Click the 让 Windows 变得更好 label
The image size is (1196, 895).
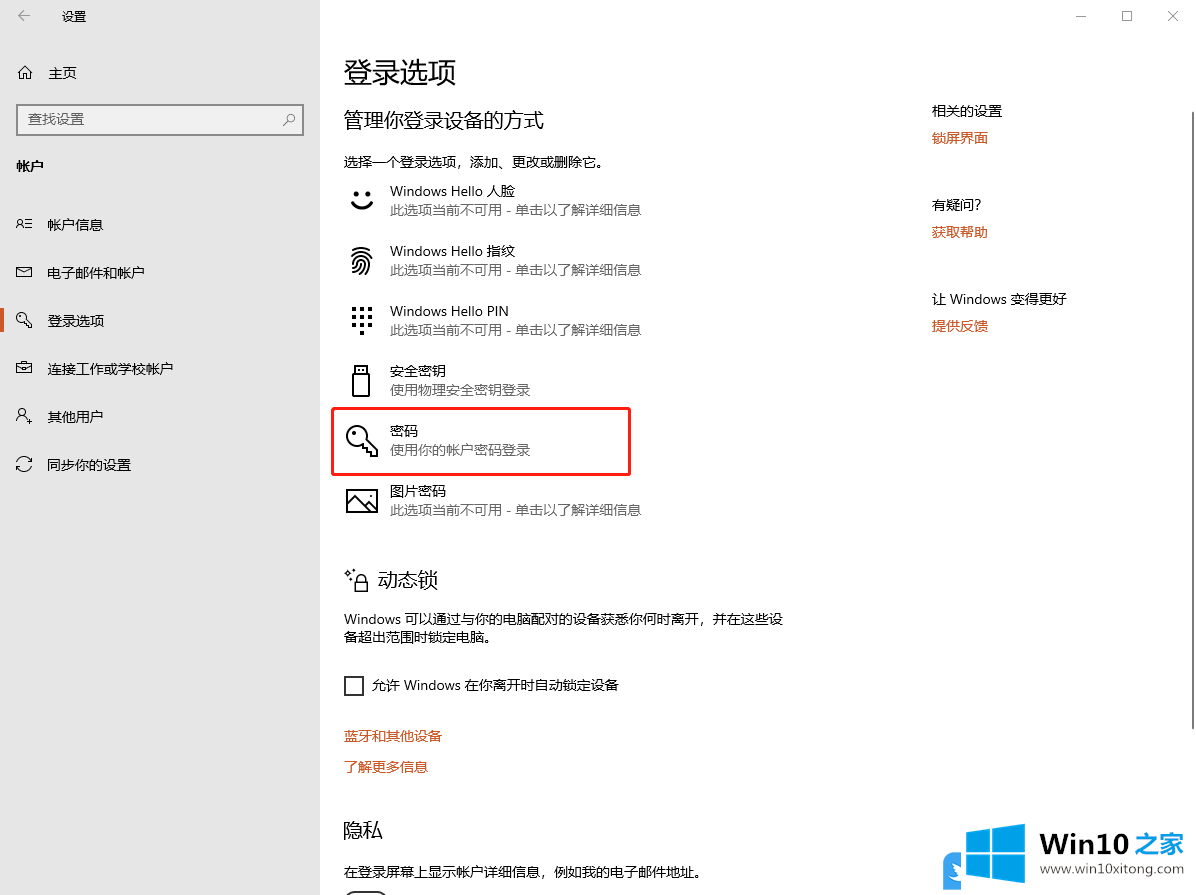click(x=998, y=299)
